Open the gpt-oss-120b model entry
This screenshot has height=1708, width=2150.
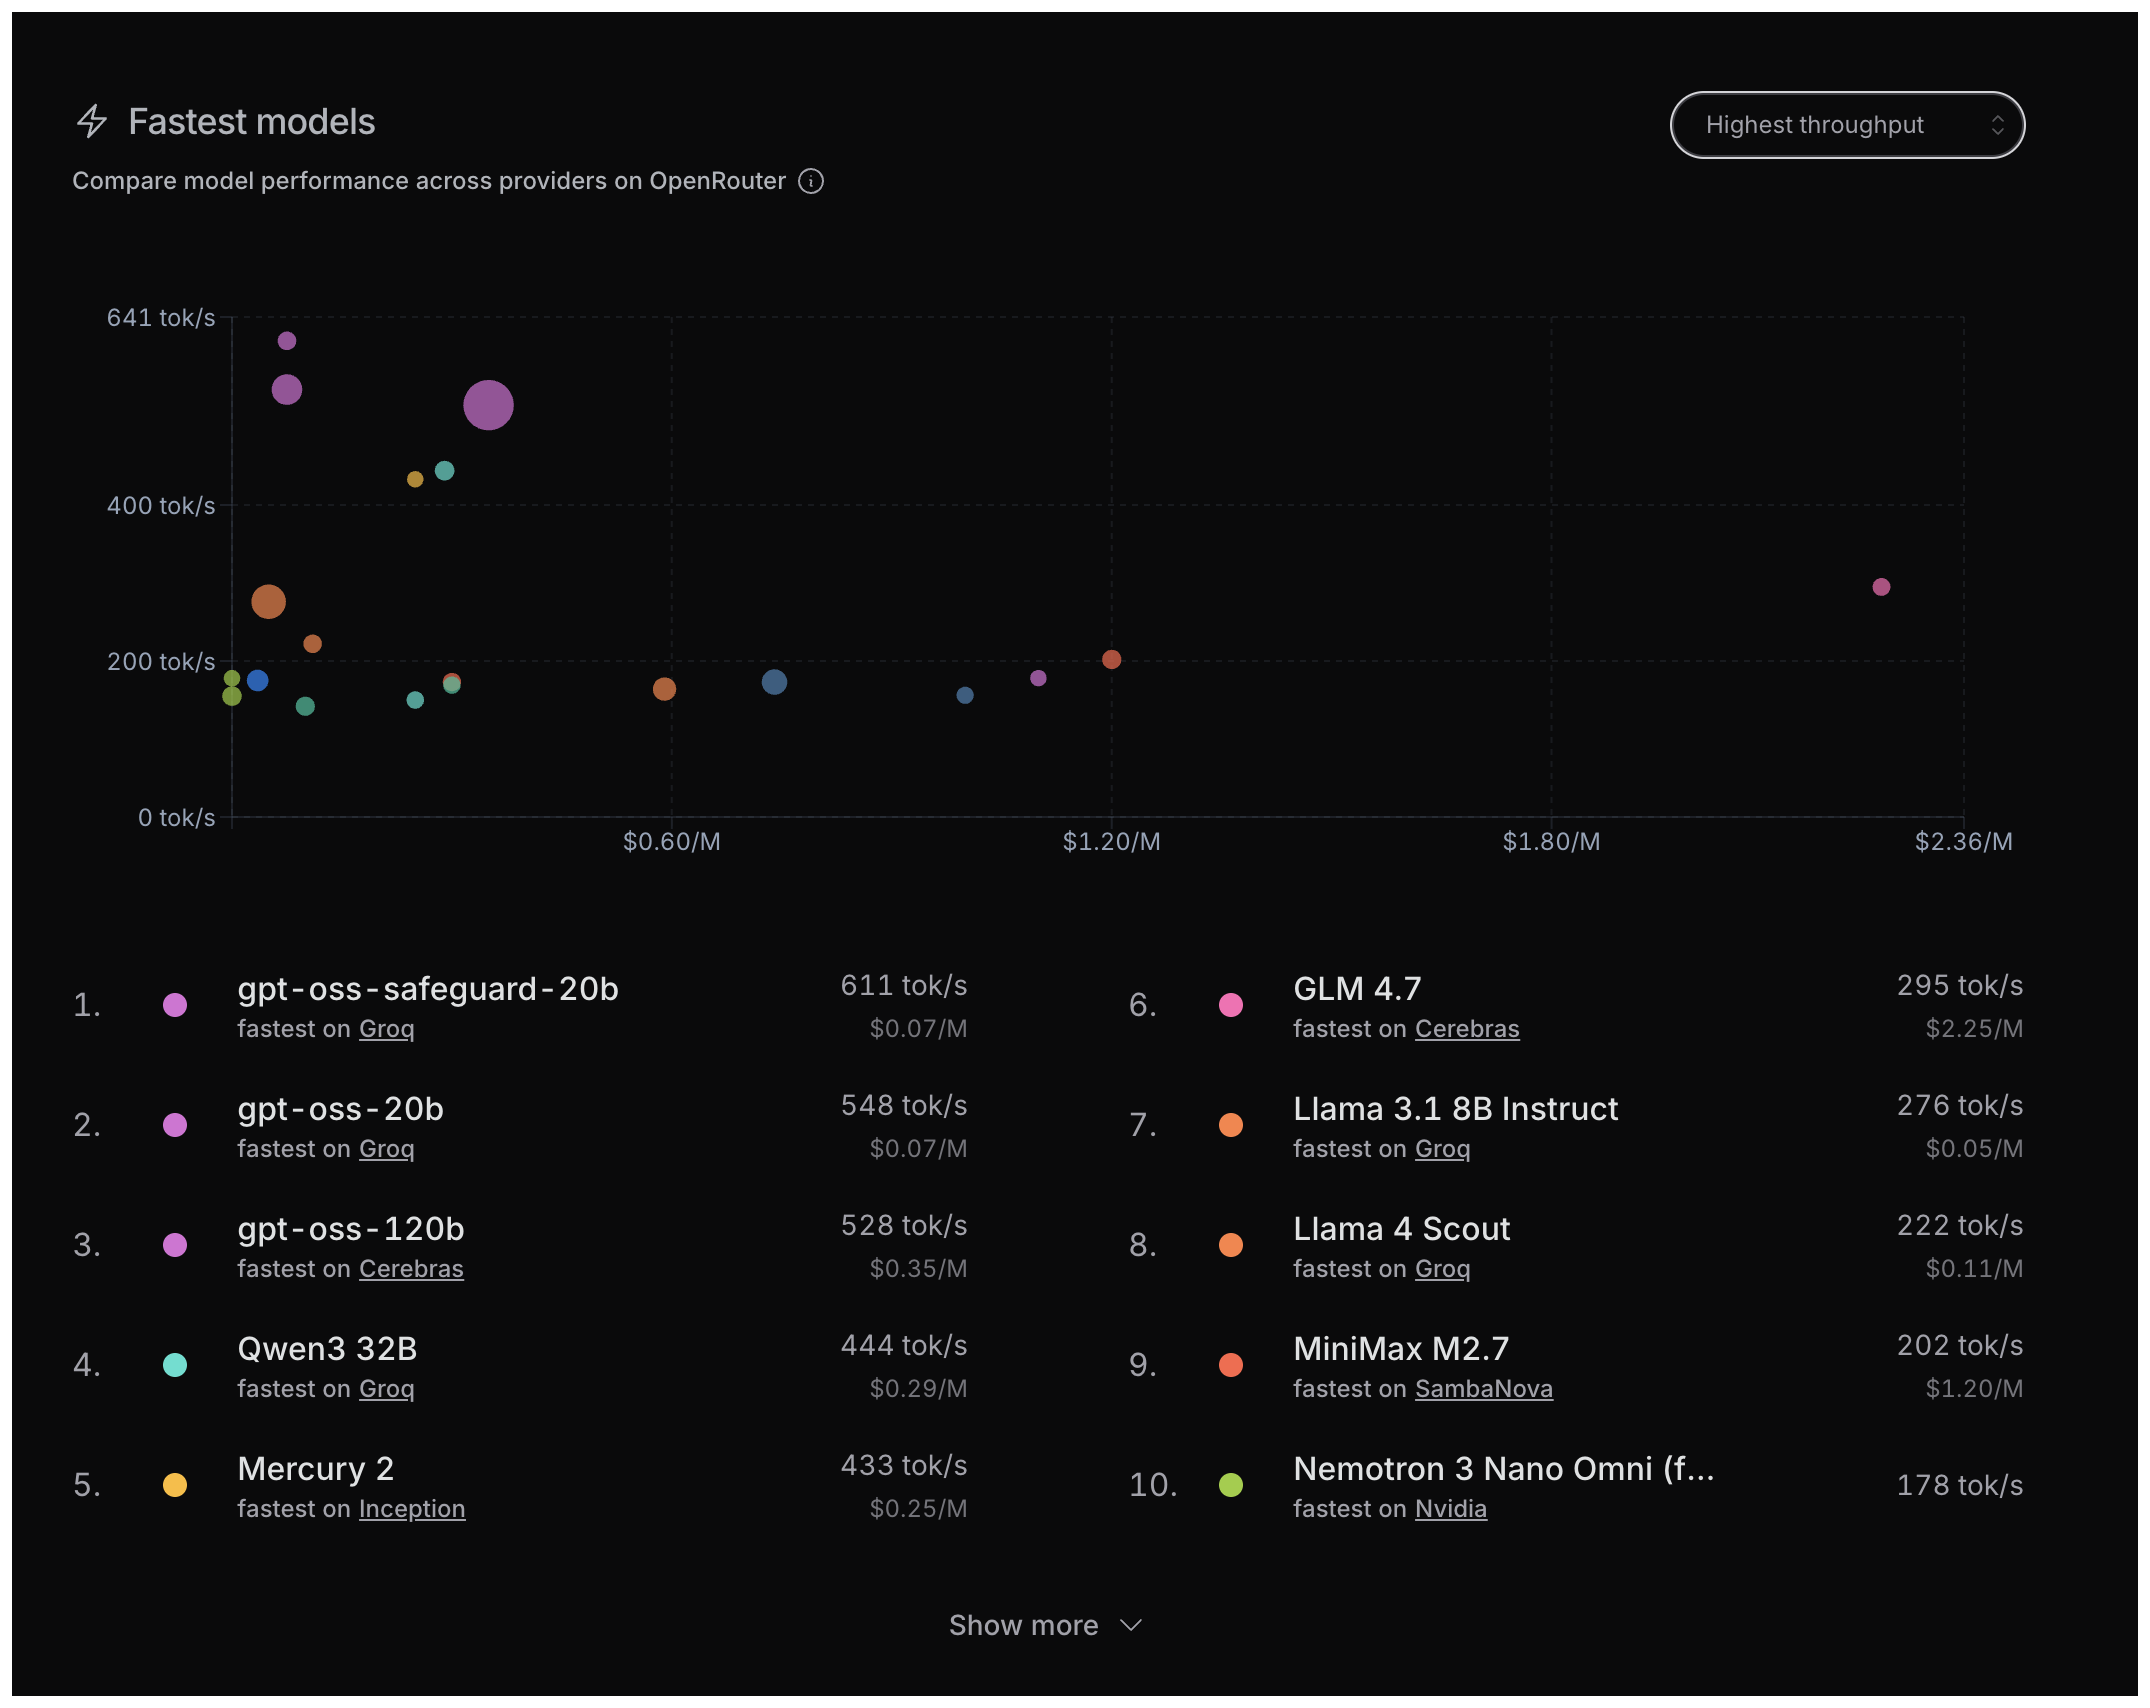[x=351, y=1229]
